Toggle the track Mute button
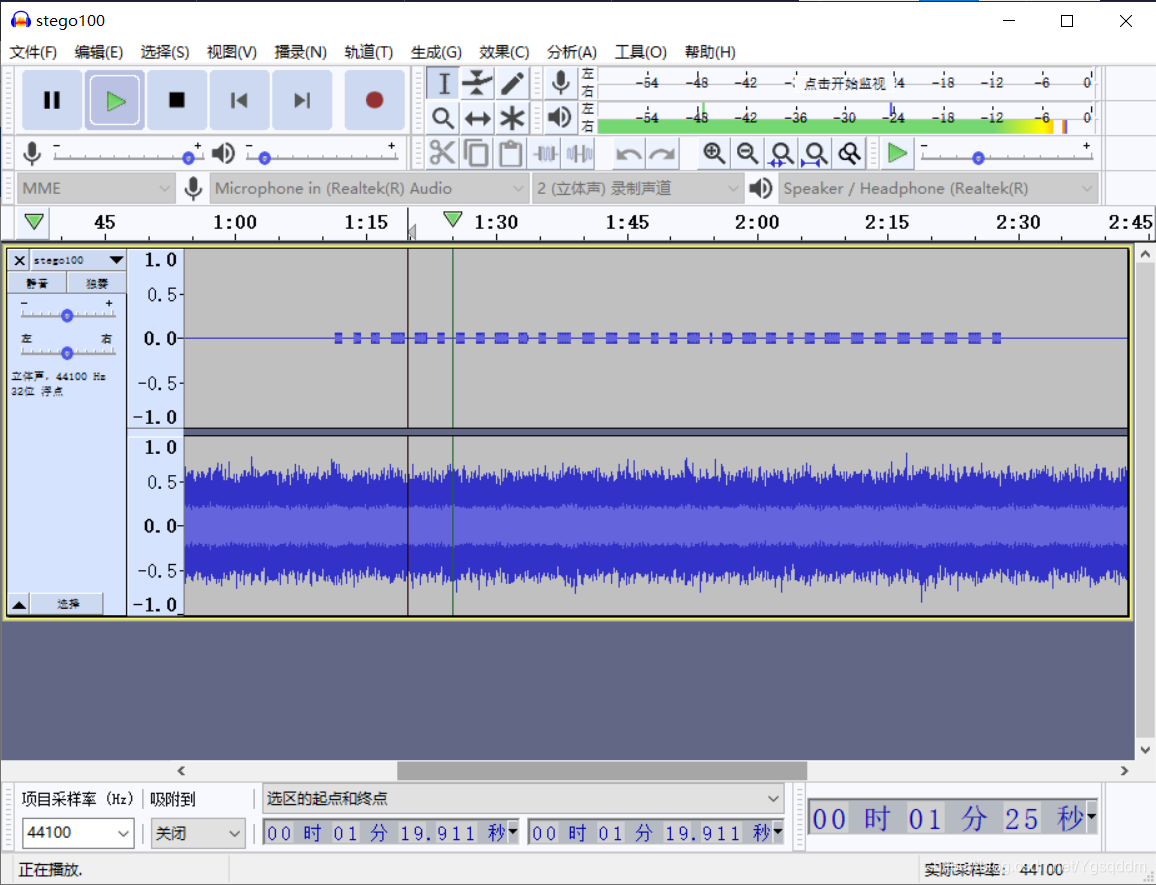Screen dimensions: 1156x885 pos(37,283)
